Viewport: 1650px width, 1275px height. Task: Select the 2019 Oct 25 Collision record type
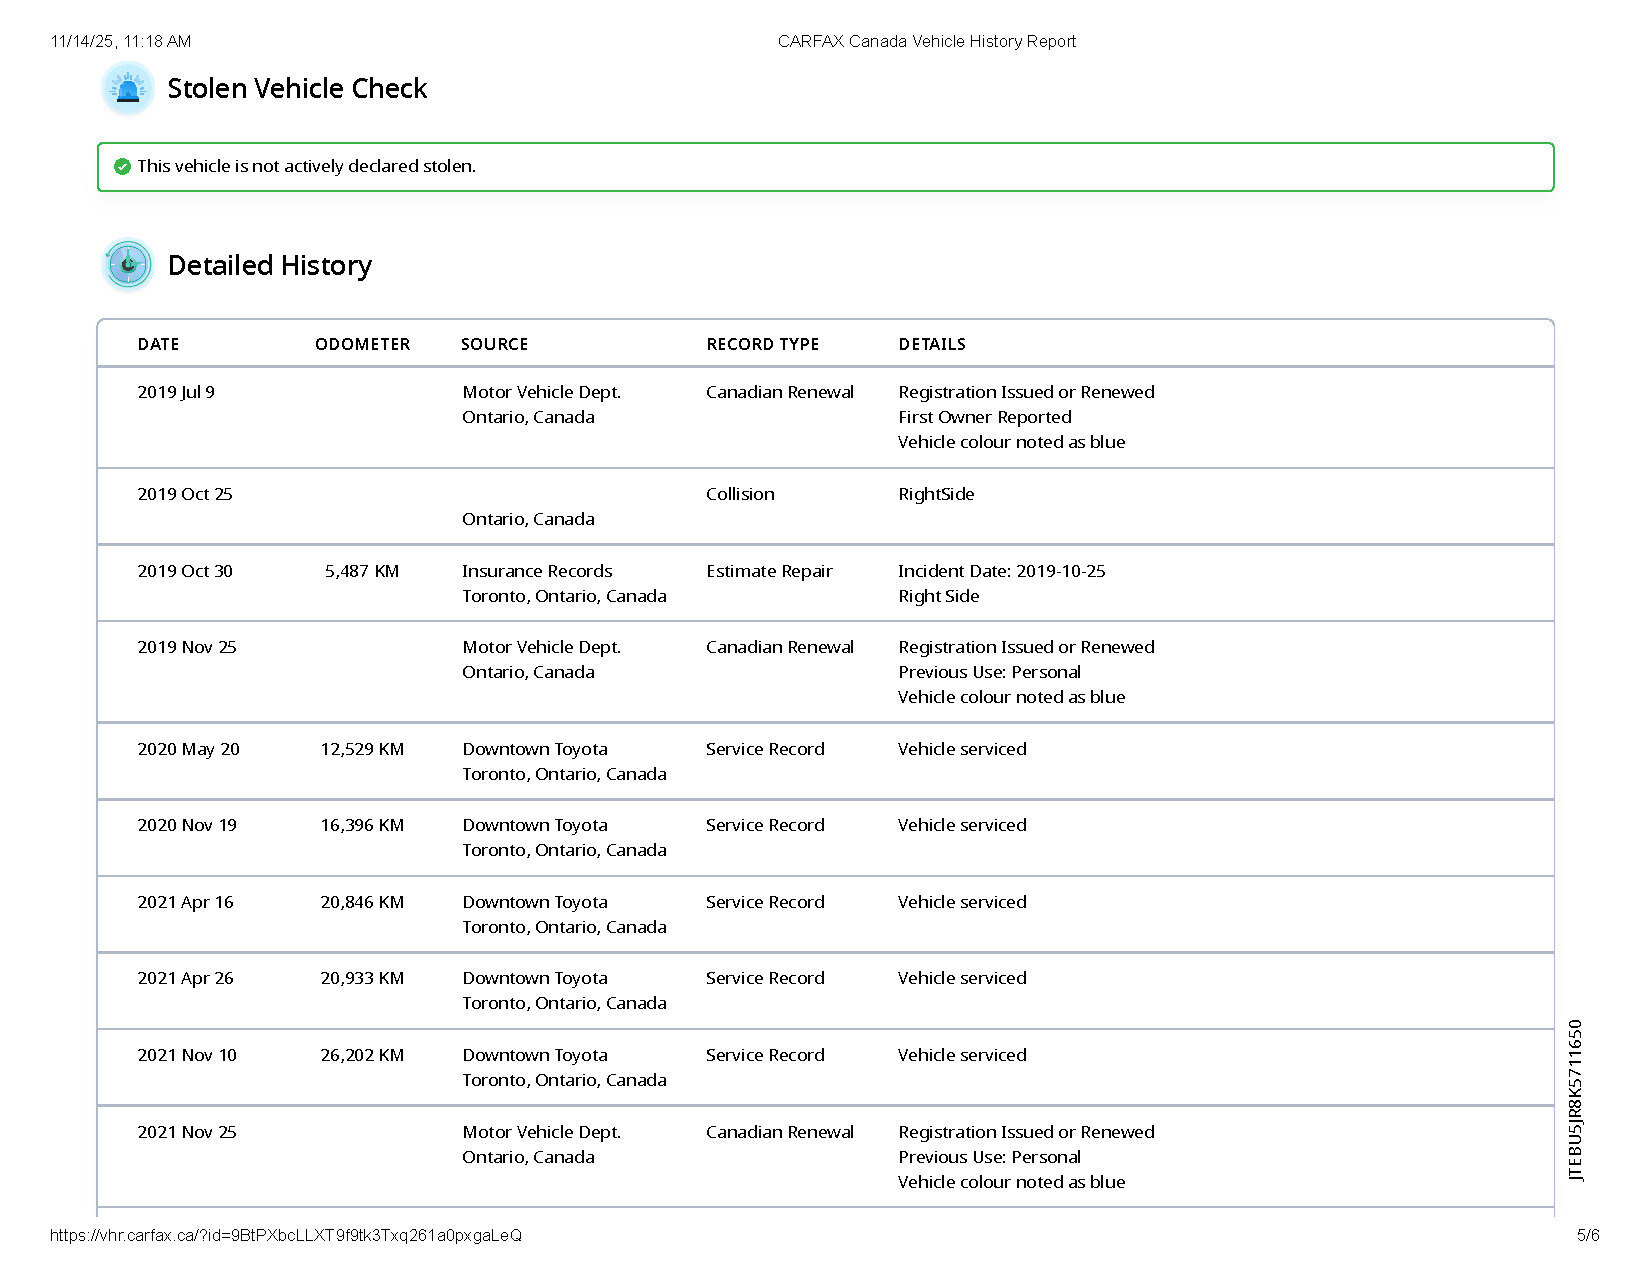[x=739, y=494]
